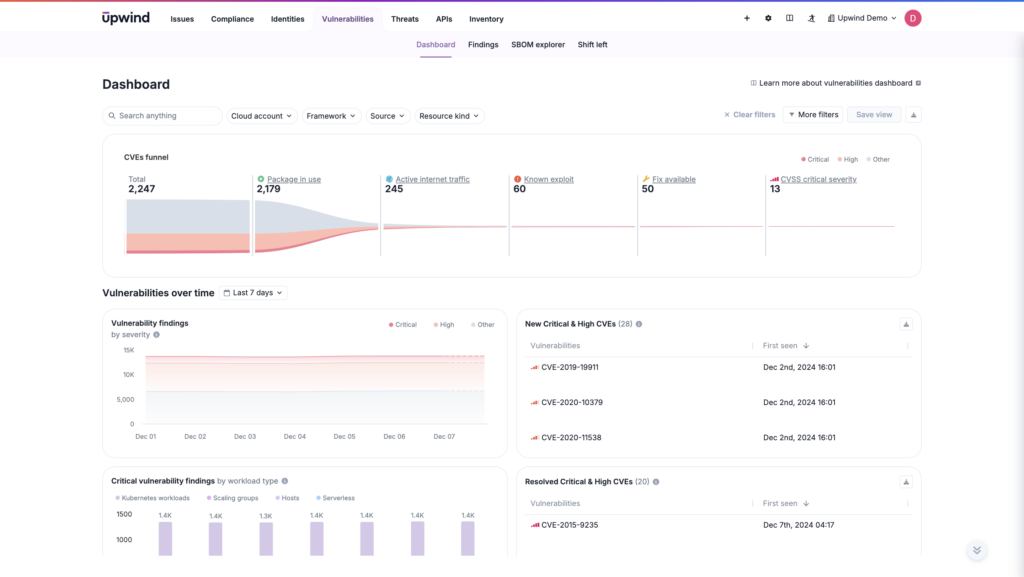The width and height of the screenshot is (1024, 577).
Task: Expand the Last 7 days time range selector
Action: click(253, 292)
